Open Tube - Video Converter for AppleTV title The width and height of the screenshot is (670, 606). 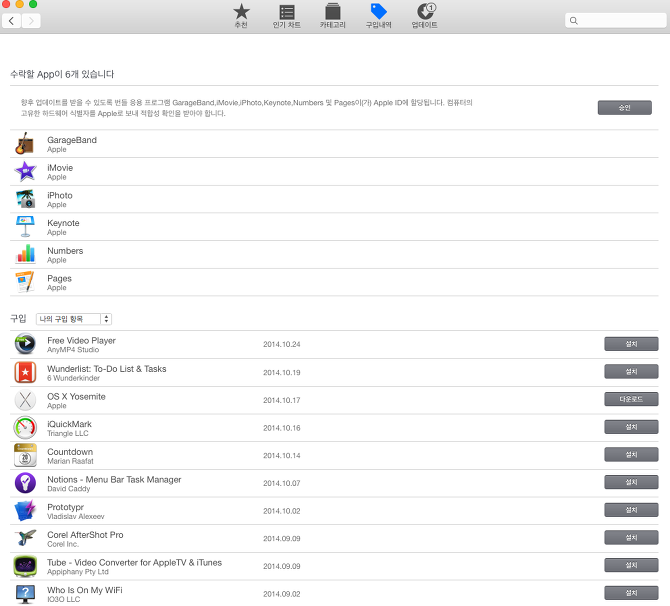(x=134, y=563)
